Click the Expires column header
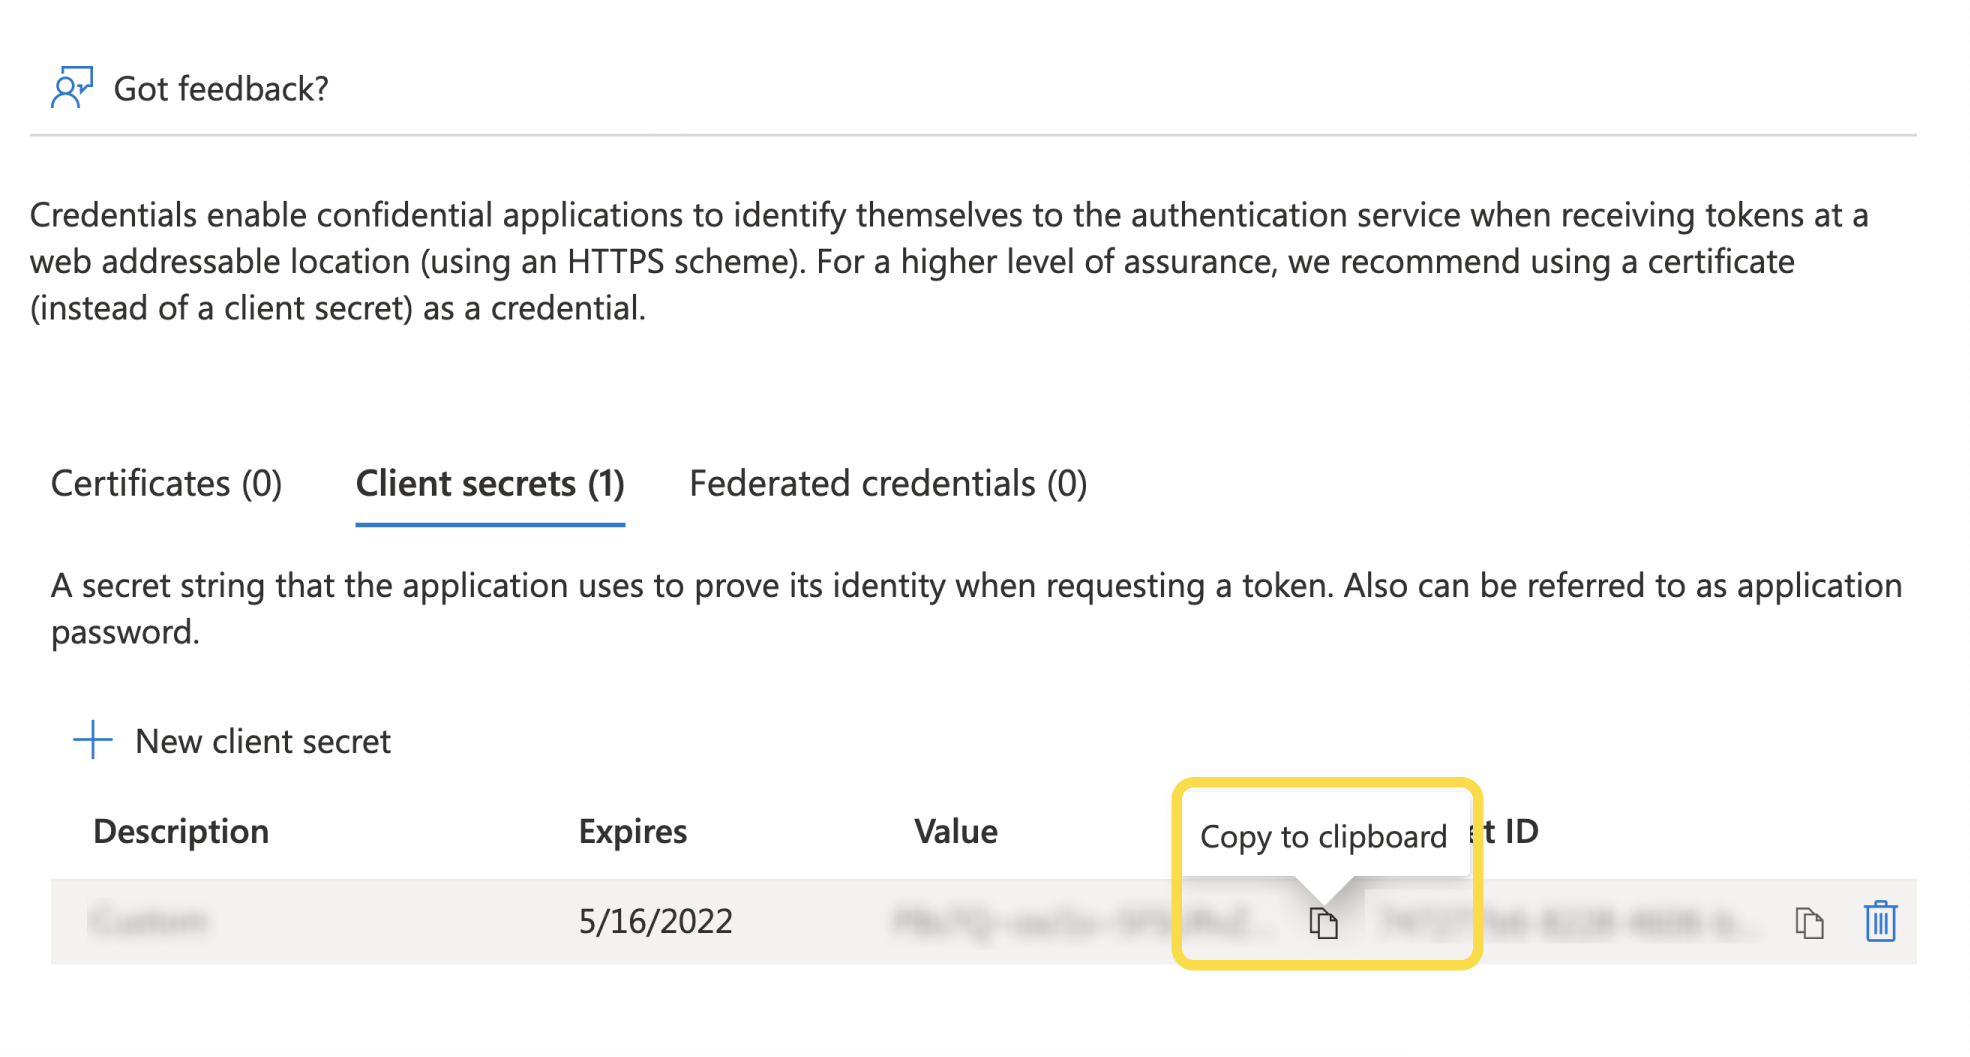The width and height of the screenshot is (1970, 1057). (x=632, y=831)
